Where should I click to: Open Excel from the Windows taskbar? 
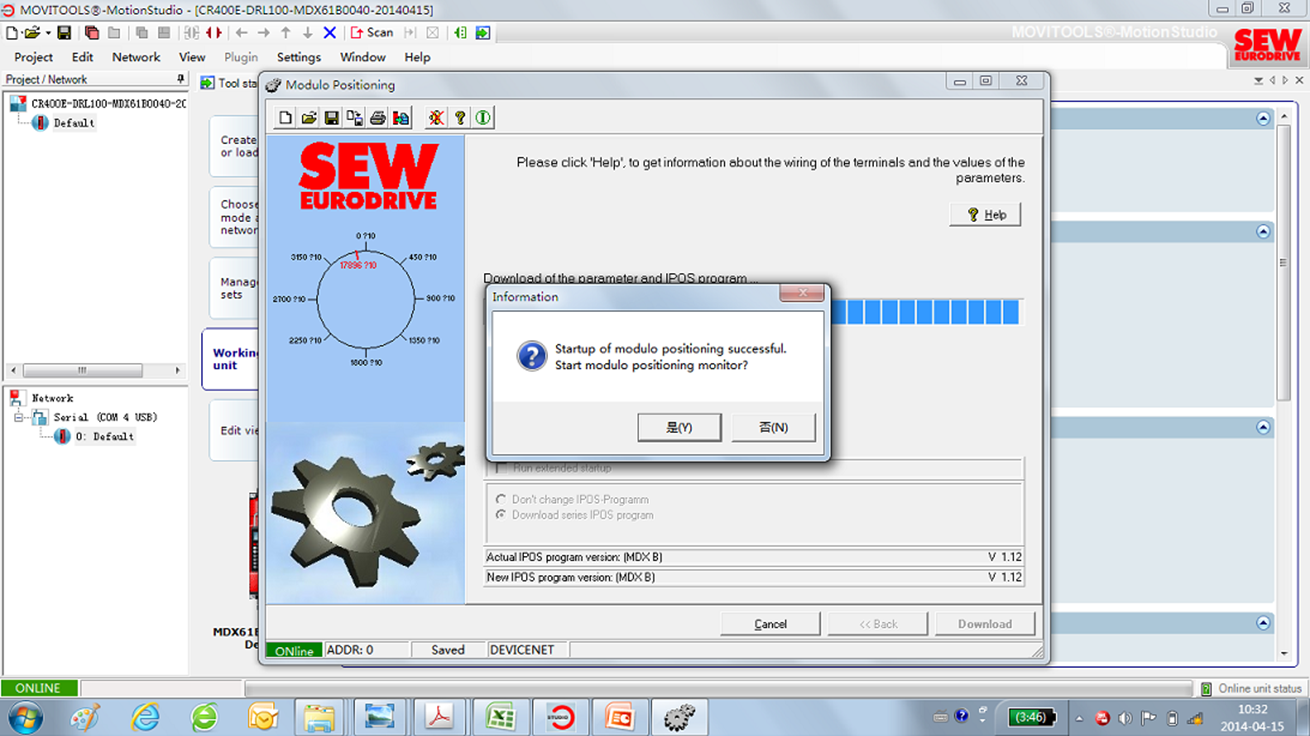(500, 717)
